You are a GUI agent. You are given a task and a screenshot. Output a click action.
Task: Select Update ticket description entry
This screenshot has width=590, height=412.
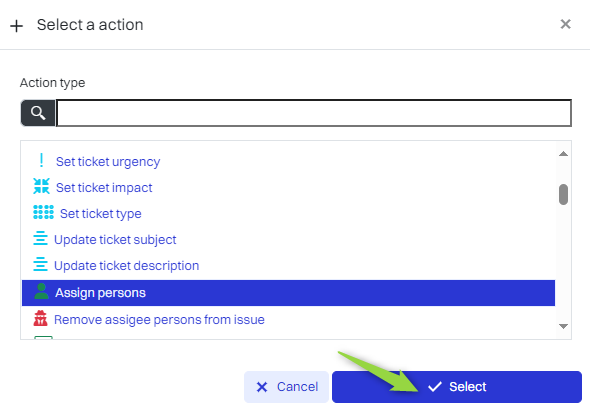click(126, 266)
